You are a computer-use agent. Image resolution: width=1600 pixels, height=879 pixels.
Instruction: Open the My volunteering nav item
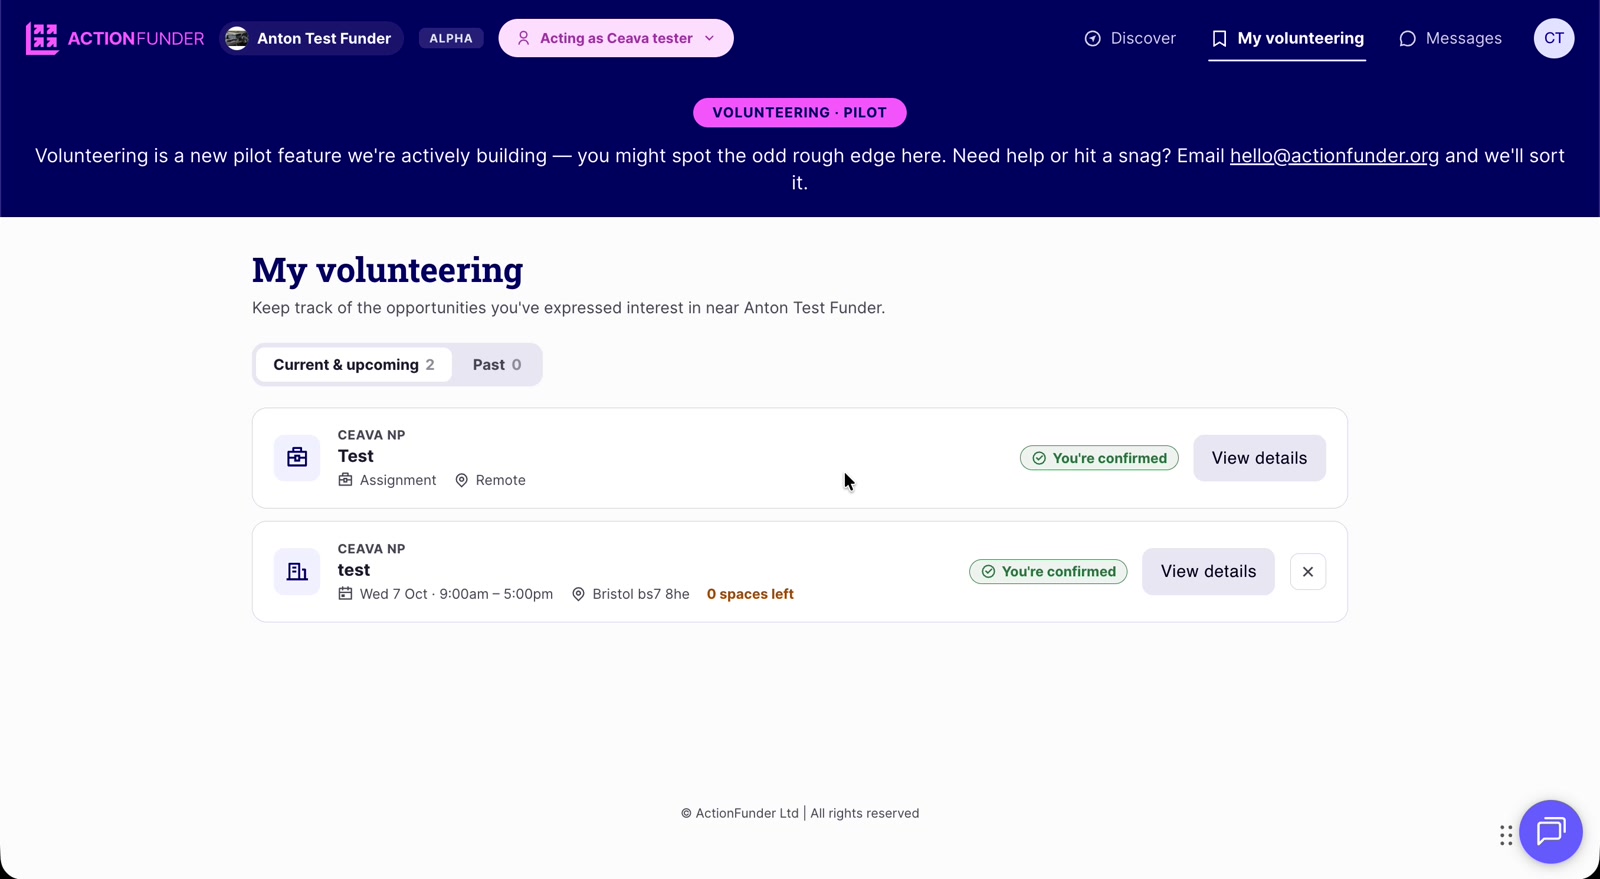click(1287, 38)
